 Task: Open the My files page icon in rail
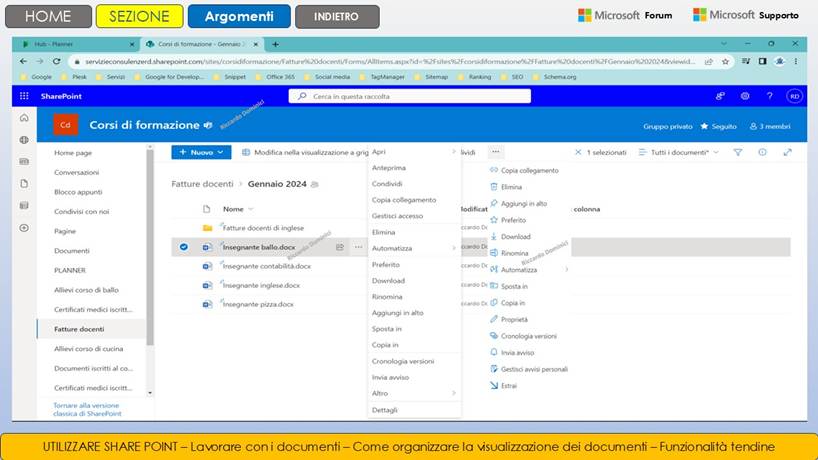coord(24,184)
